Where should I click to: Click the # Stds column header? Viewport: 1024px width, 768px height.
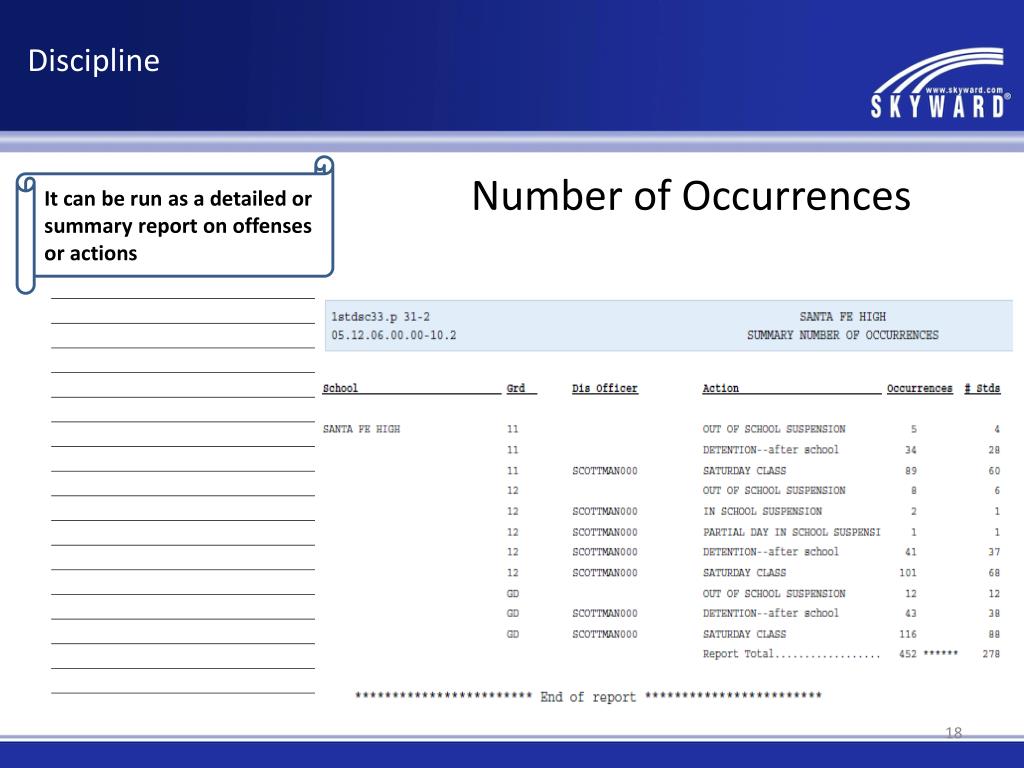(983, 388)
